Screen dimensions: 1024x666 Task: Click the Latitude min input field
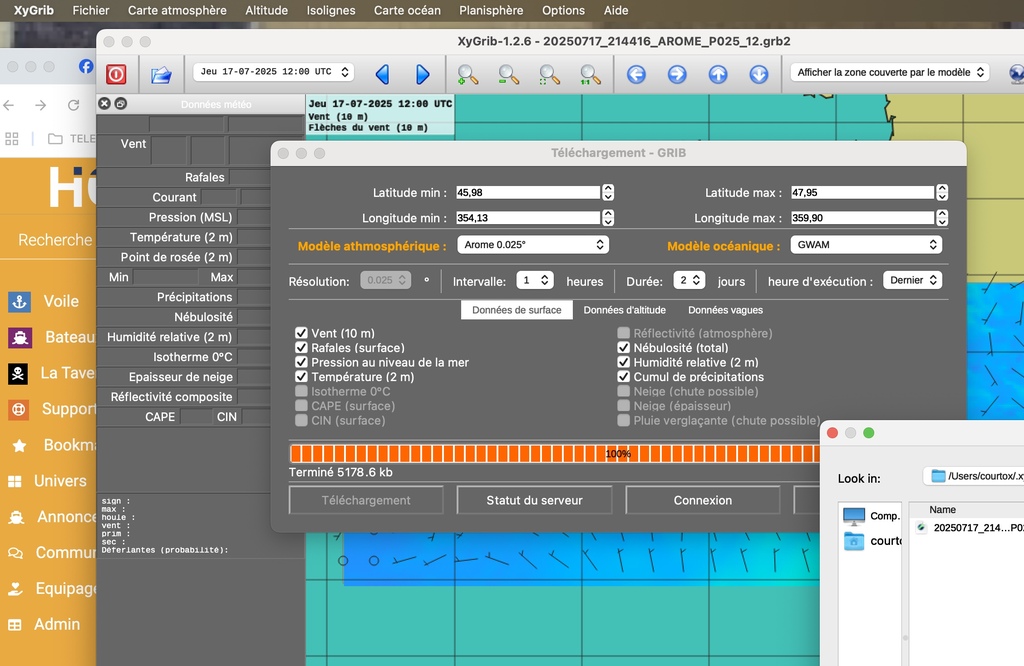528,193
